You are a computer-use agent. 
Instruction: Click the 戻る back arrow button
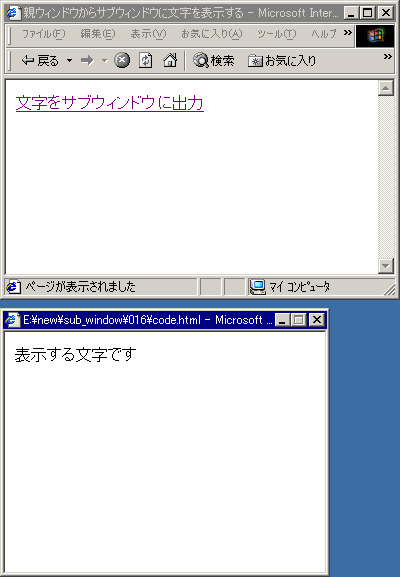40,60
